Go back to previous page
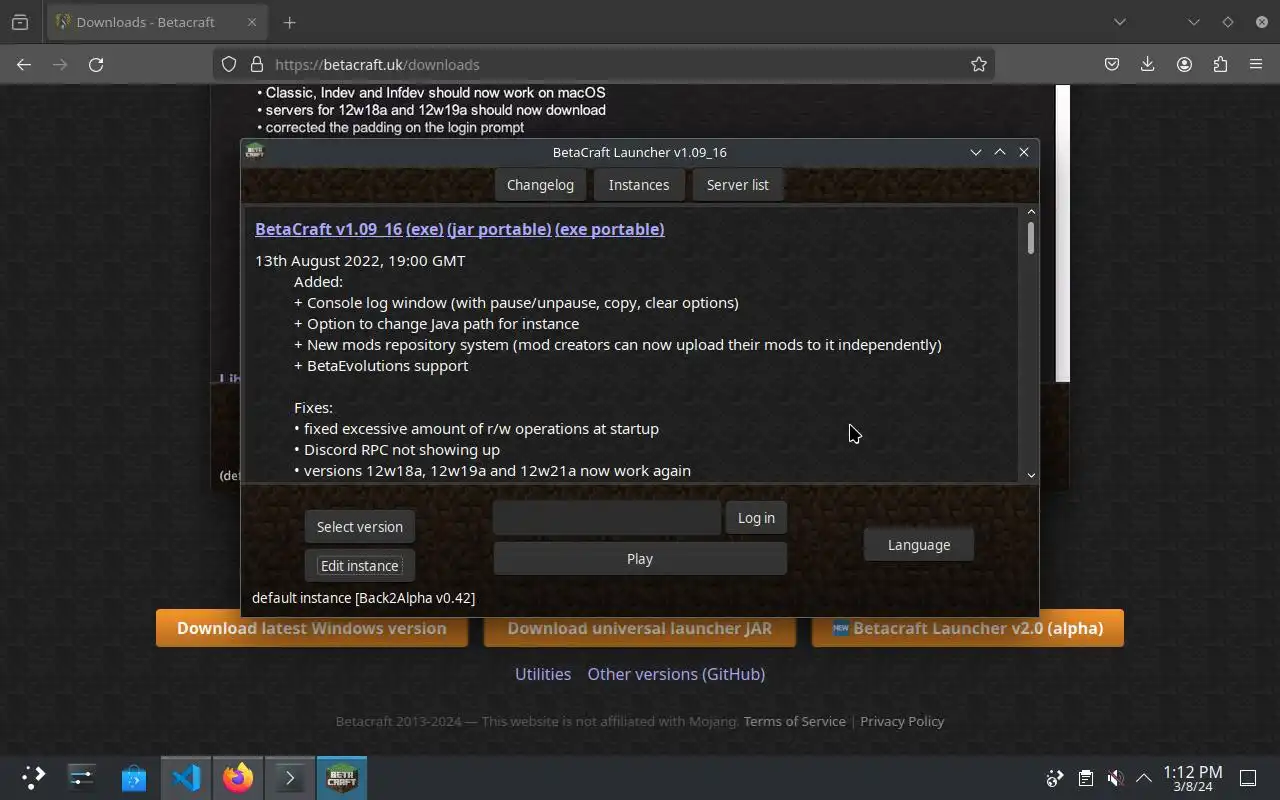This screenshot has width=1280, height=800. [x=24, y=64]
